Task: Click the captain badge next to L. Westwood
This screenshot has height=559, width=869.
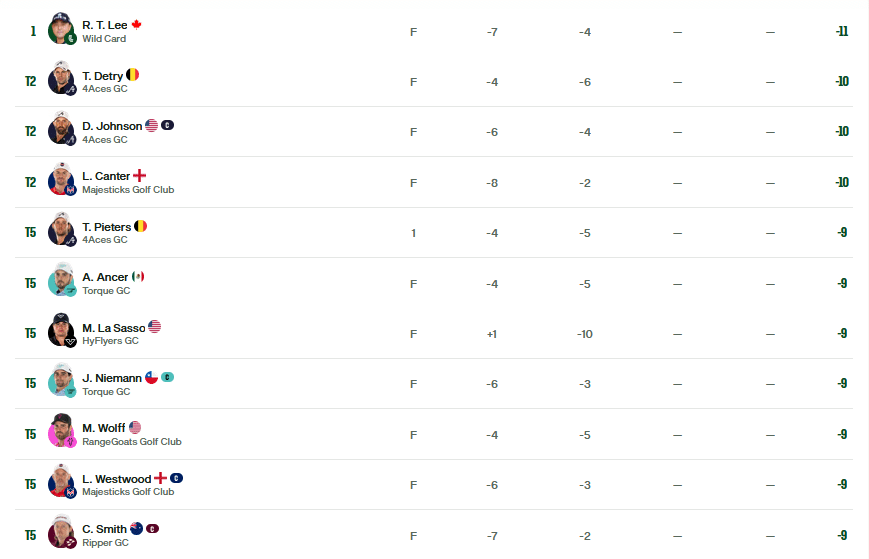Action: point(176,478)
